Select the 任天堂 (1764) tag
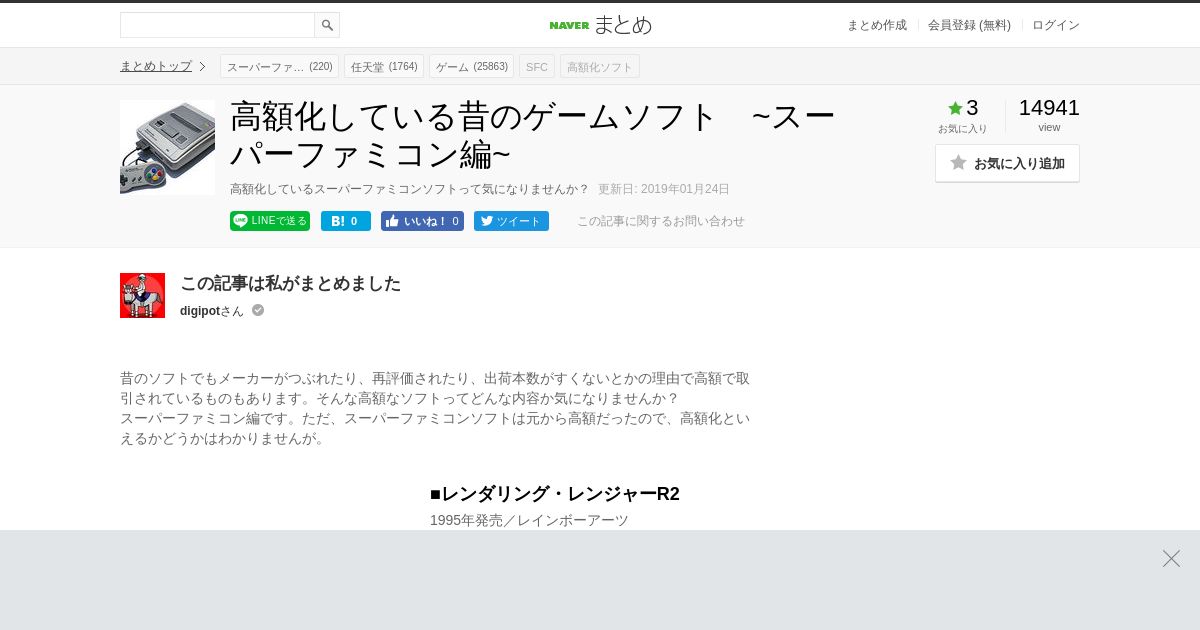 point(384,66)
